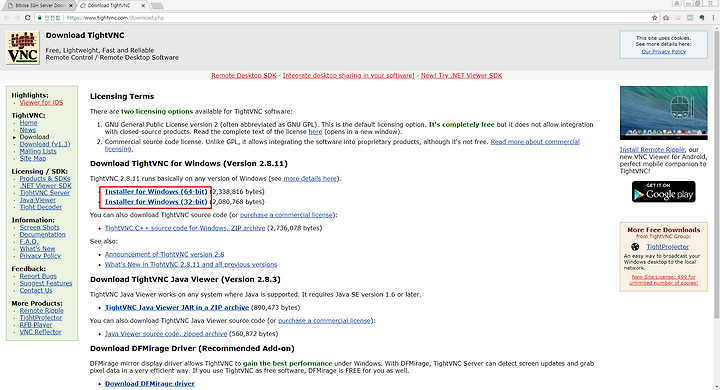Viewport: 720px width, 390px height.
Task: Open Java Viewer sidebar link
Action: pyautogui.click(x=38, y=200)
